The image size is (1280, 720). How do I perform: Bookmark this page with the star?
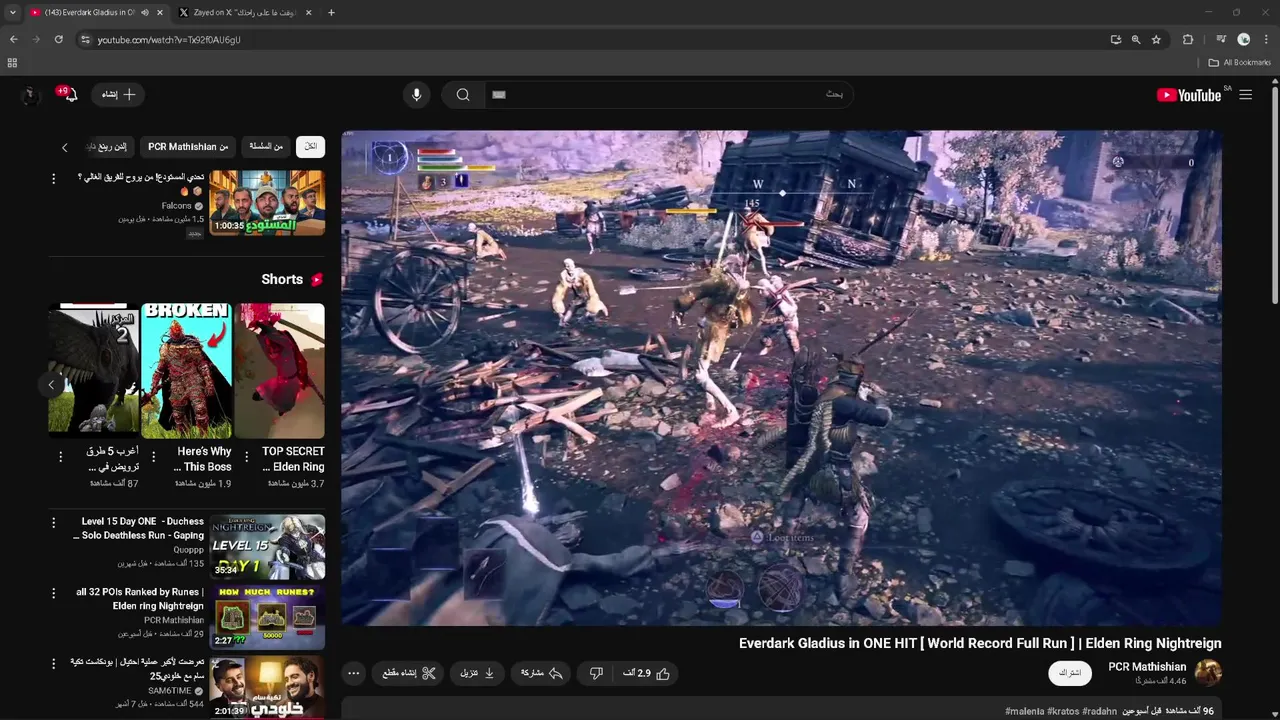[1156, 40]
